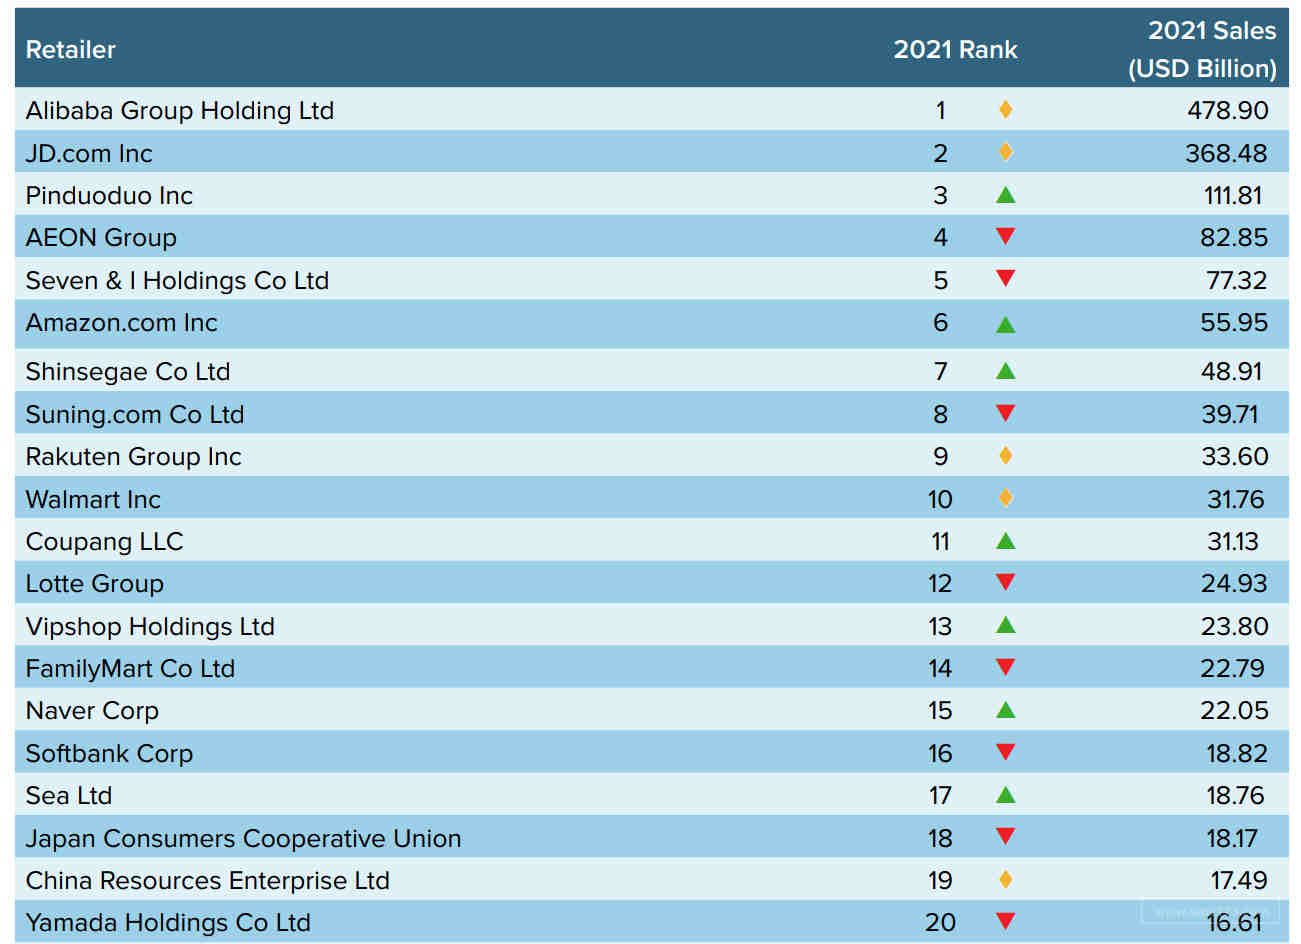Click the orange diamond for Walmart Inc
The image size is (1301, 944).
coord(1006,497)
